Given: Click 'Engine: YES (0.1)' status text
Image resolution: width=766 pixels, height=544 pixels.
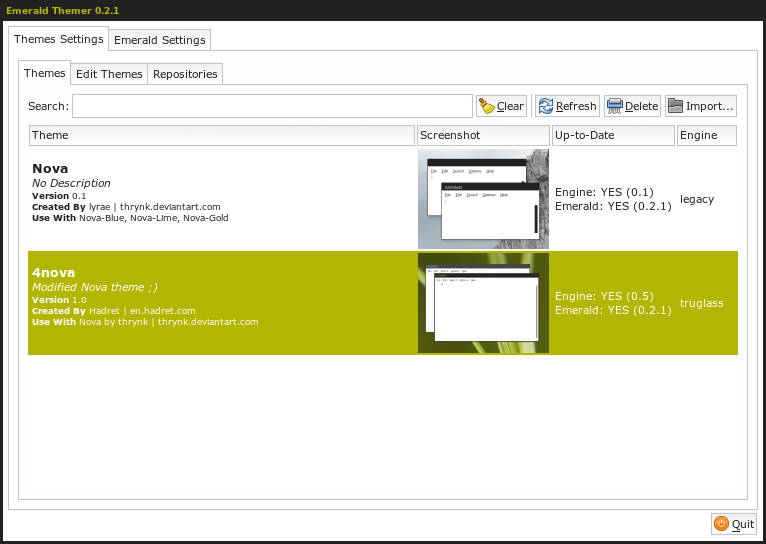Looking at the screenshot, I should (604, 192).
